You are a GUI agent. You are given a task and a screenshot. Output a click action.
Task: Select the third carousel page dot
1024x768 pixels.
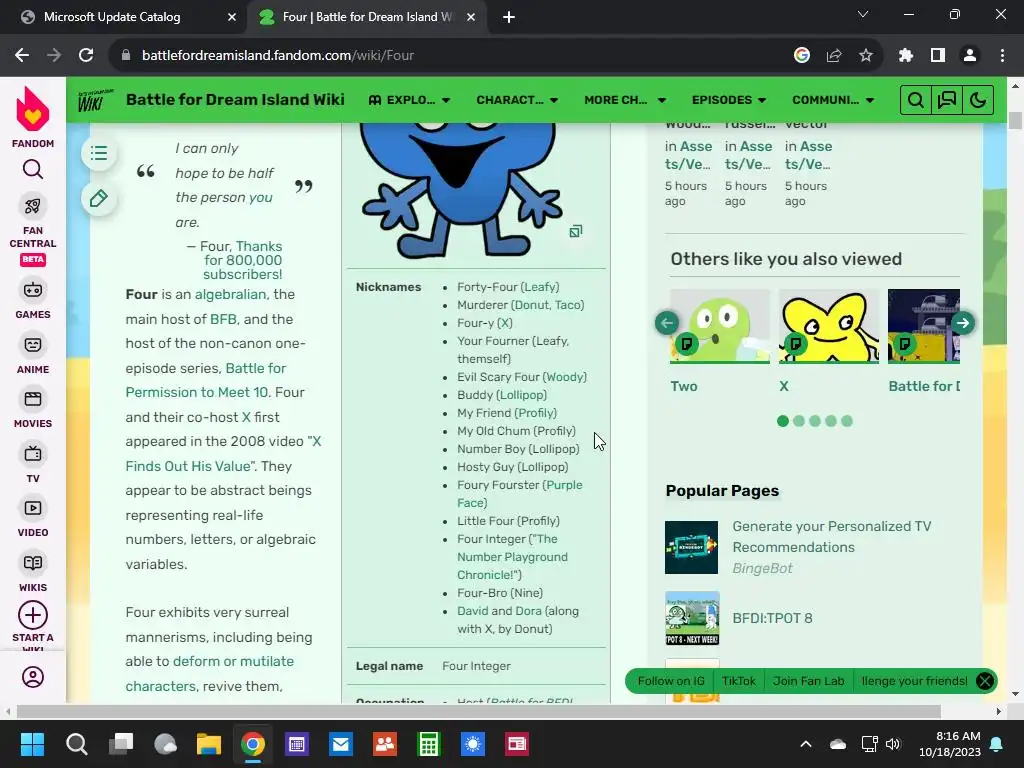(815, 421)
